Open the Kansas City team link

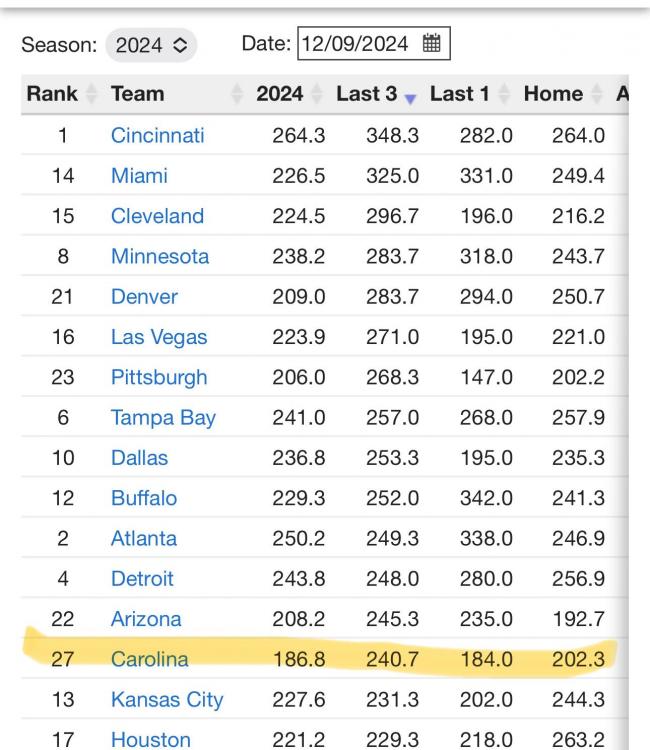pos(167,700)
